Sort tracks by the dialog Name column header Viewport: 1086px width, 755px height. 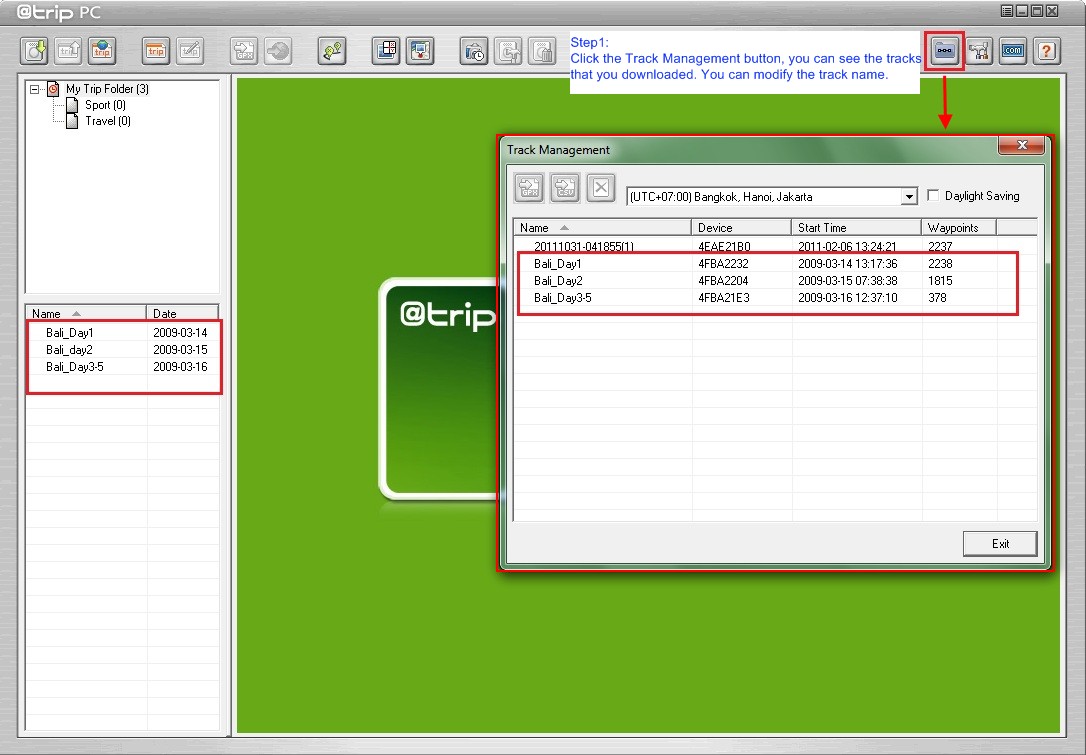click(603, 228)
